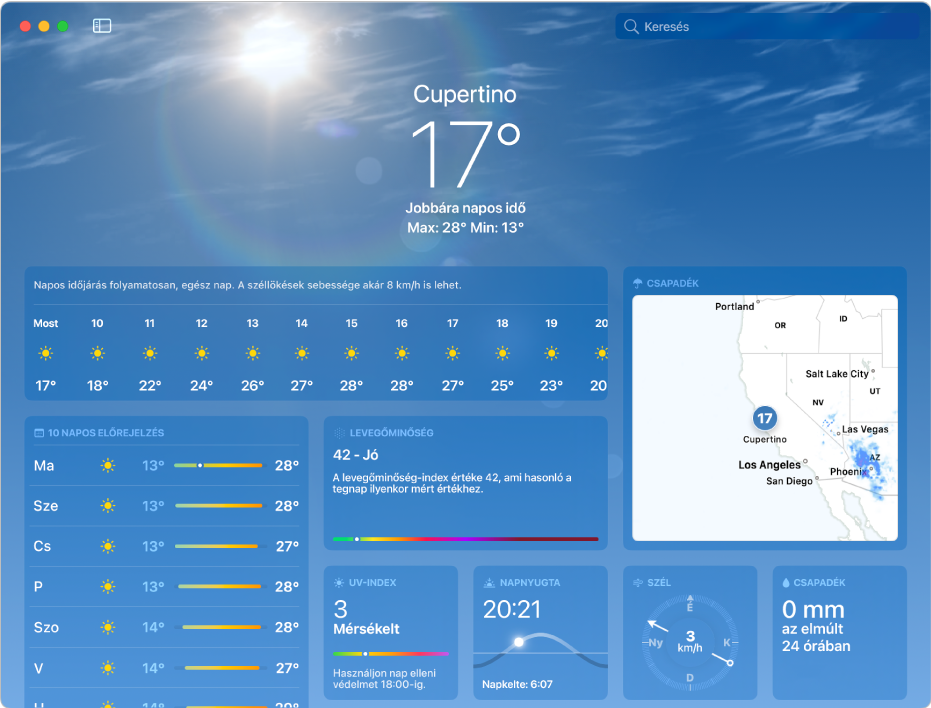Screen dimensions: 931x708
Task: Click the 'Mérsékelt' UV label
Action: (x=366, y=628)
